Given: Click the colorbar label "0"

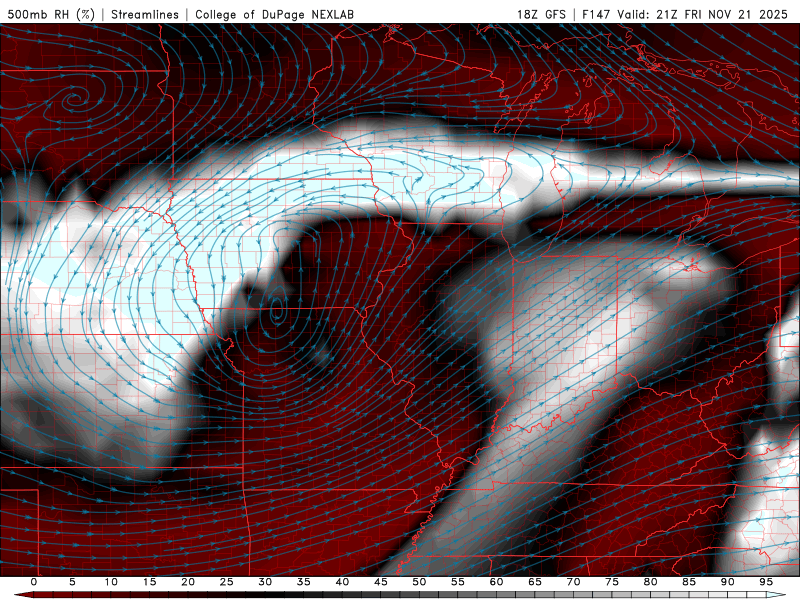Looking at the screenshot, I should [x=34, y=582].
